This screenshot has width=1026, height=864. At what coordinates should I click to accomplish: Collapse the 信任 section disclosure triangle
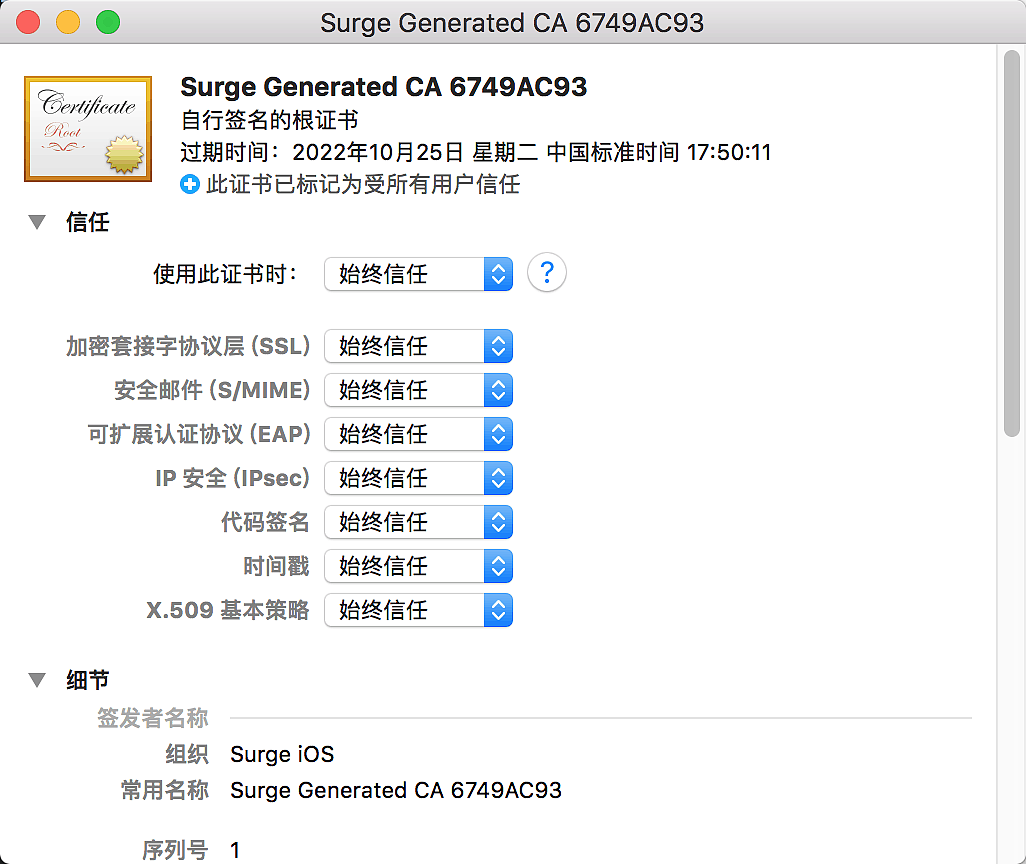pos(38,222)
